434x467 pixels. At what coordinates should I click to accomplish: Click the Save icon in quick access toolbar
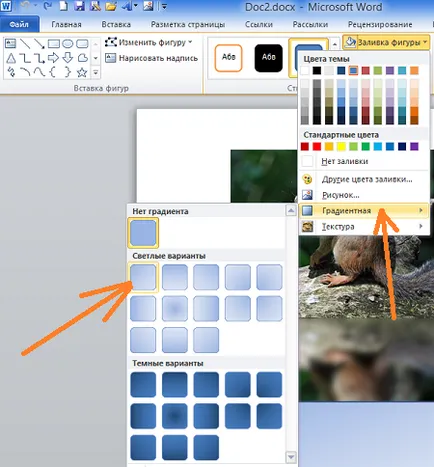click(79, 6)
